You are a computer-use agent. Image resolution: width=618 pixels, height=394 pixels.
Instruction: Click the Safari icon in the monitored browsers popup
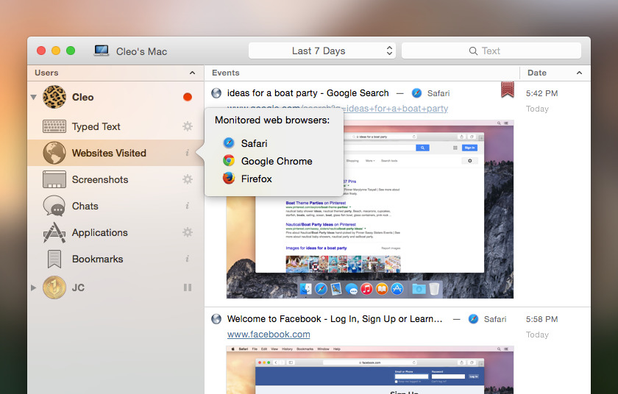[229, 143]
